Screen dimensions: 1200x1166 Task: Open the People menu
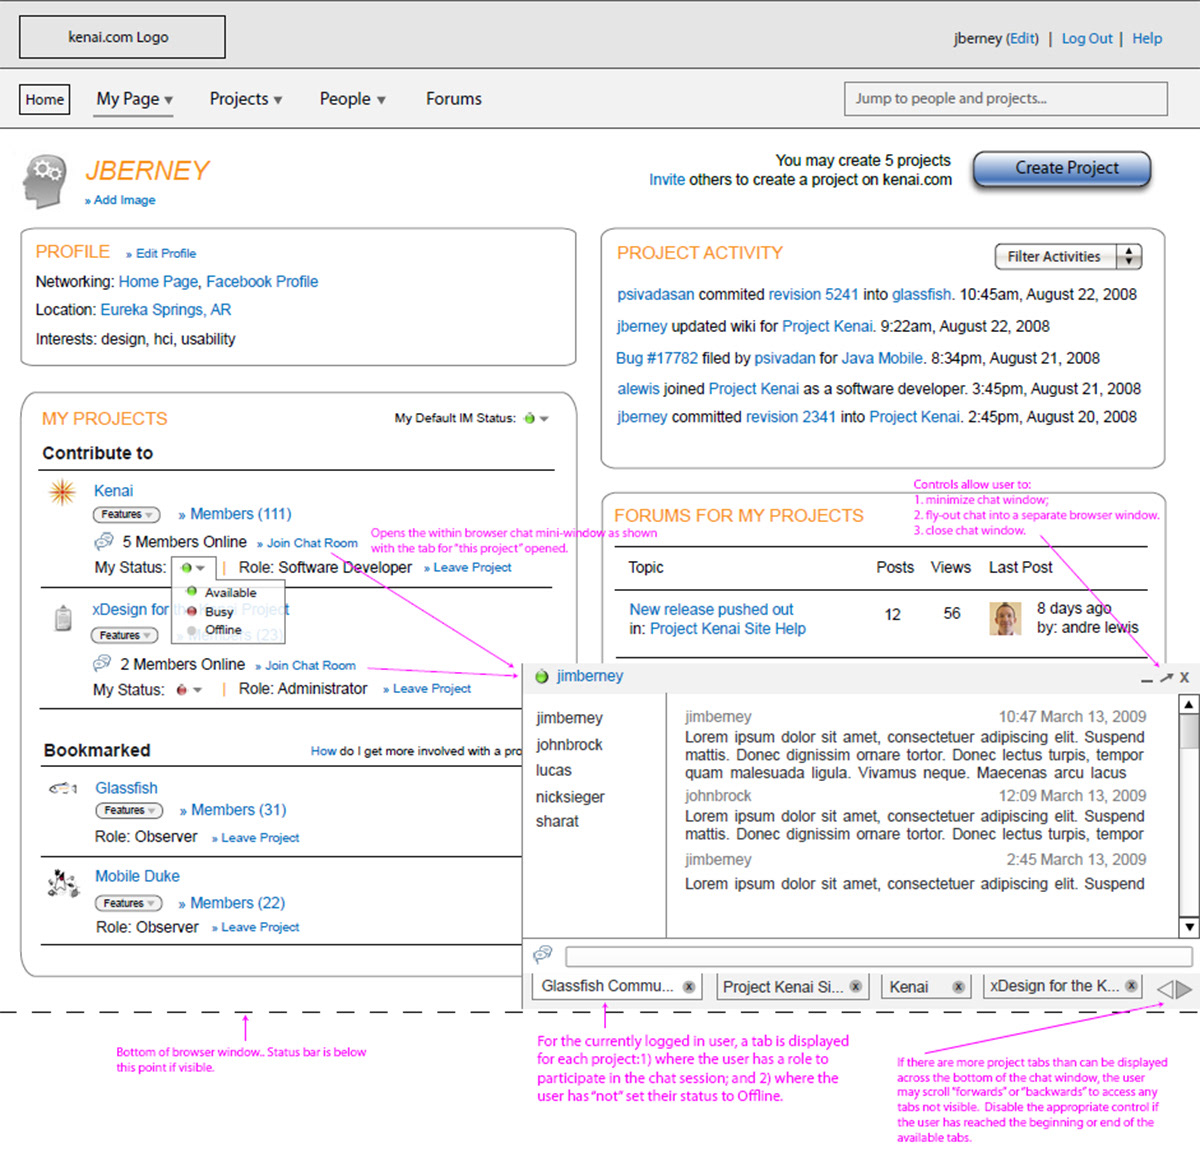[x=353, y=99]
